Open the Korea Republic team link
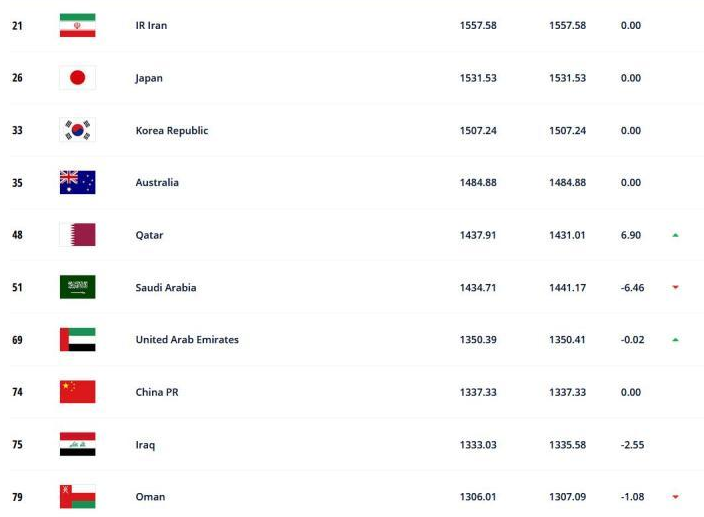 pos(172,131)
